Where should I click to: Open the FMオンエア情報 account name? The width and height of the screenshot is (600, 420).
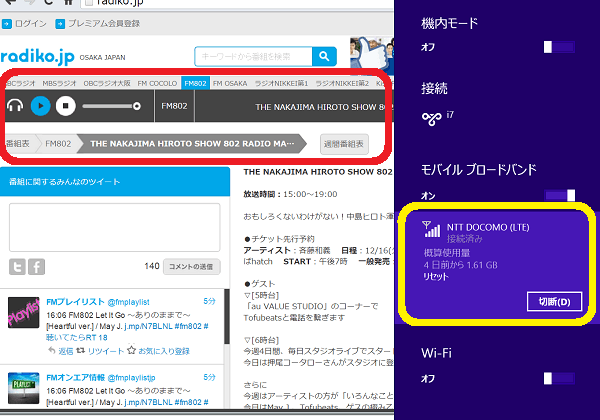75,378
